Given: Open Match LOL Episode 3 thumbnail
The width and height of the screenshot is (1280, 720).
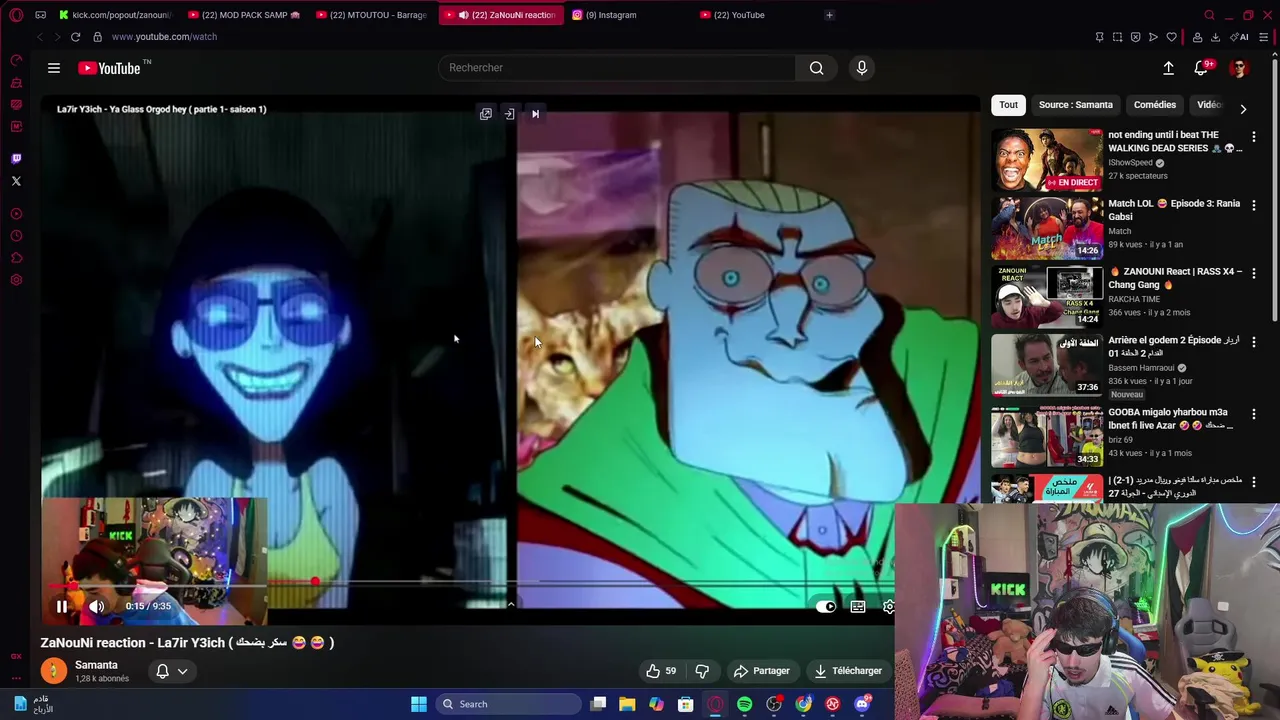Looking at the screenshot, I should click(x=1047, y=228).
